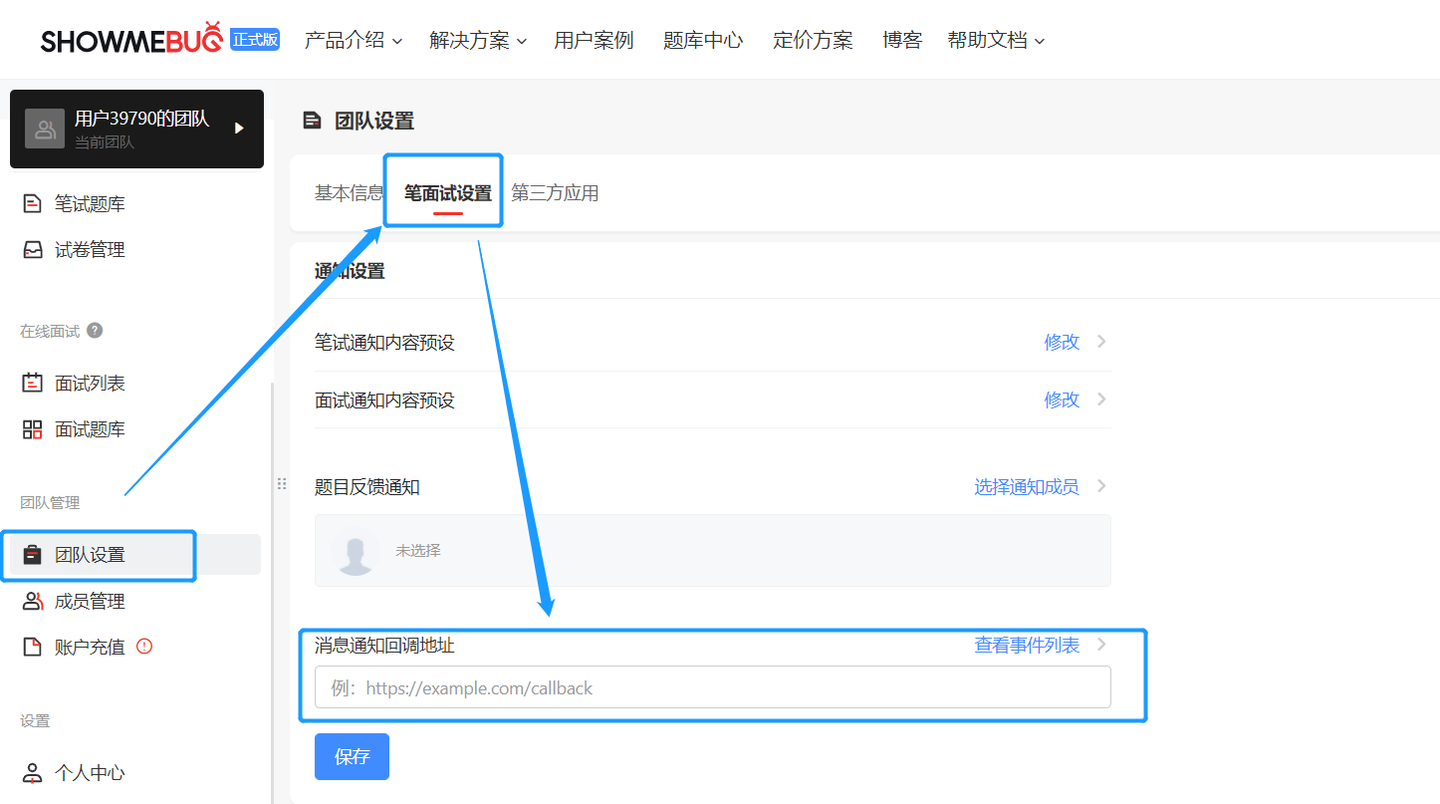Select the 团队设置 briefcase icon
1440x804 pixels.
tap(33, 554)
